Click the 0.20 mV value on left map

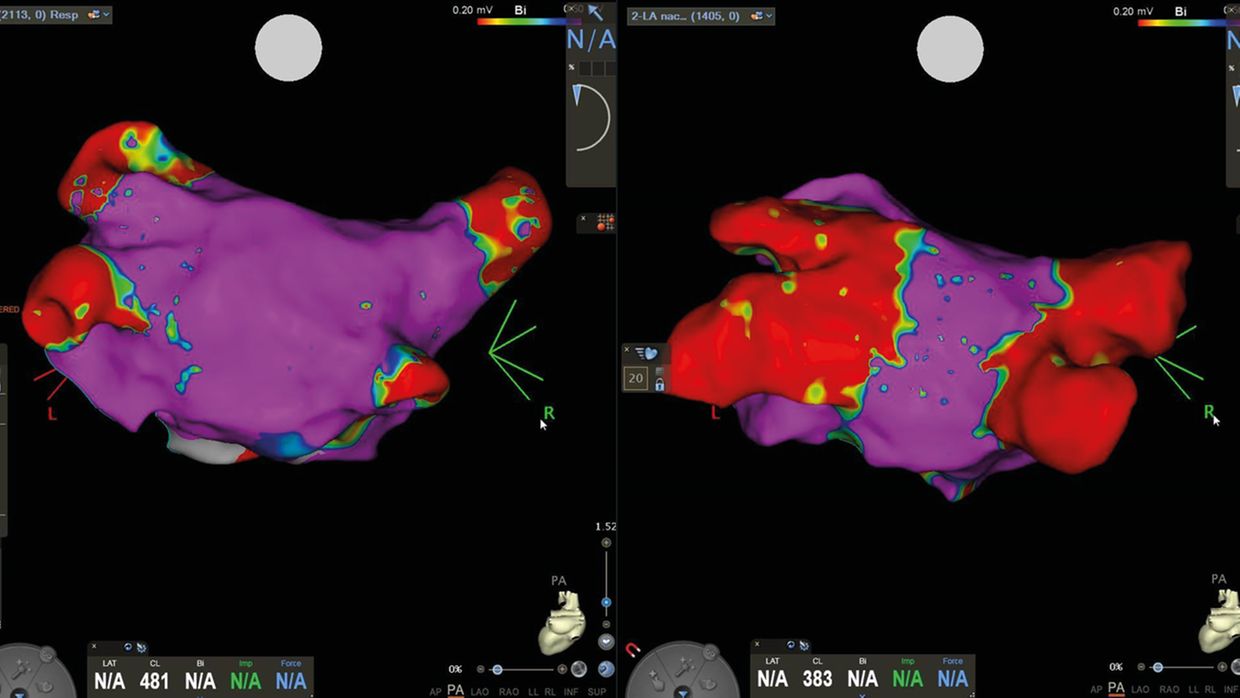pos(470,10)
